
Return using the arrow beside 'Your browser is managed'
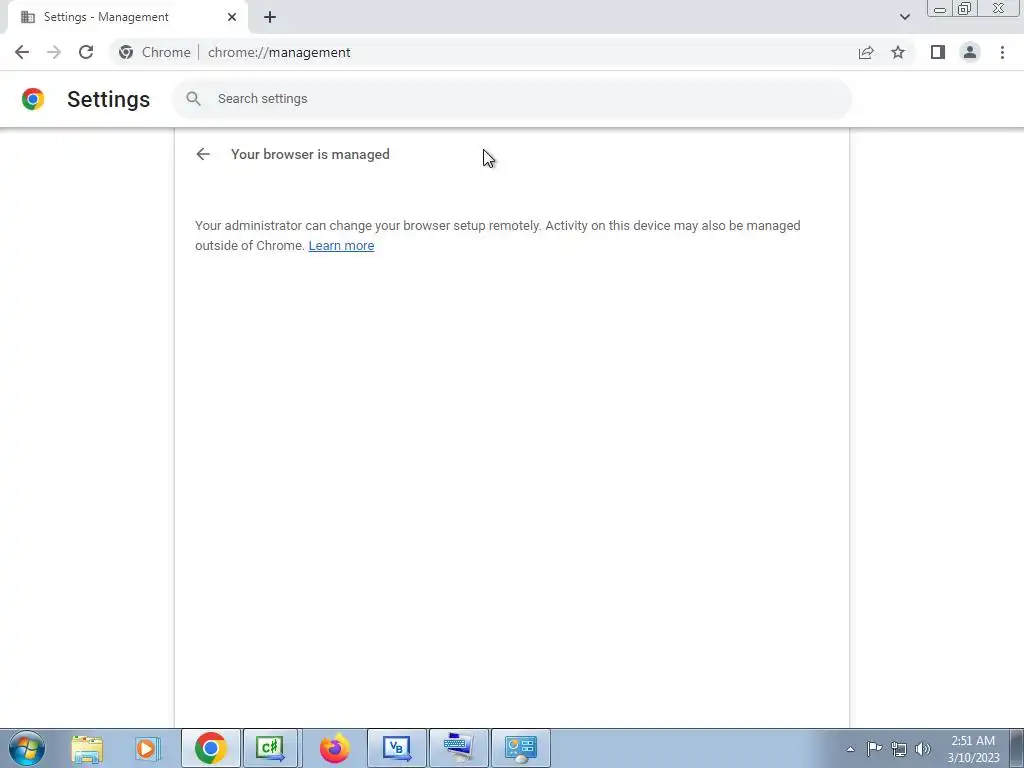click(x=203, y=154)
